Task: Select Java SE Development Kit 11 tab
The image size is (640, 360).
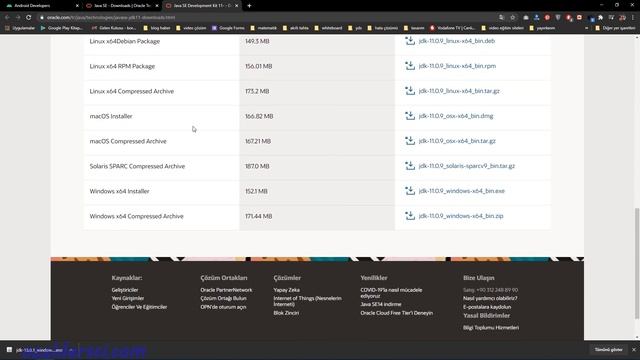Action: point(202,6)
